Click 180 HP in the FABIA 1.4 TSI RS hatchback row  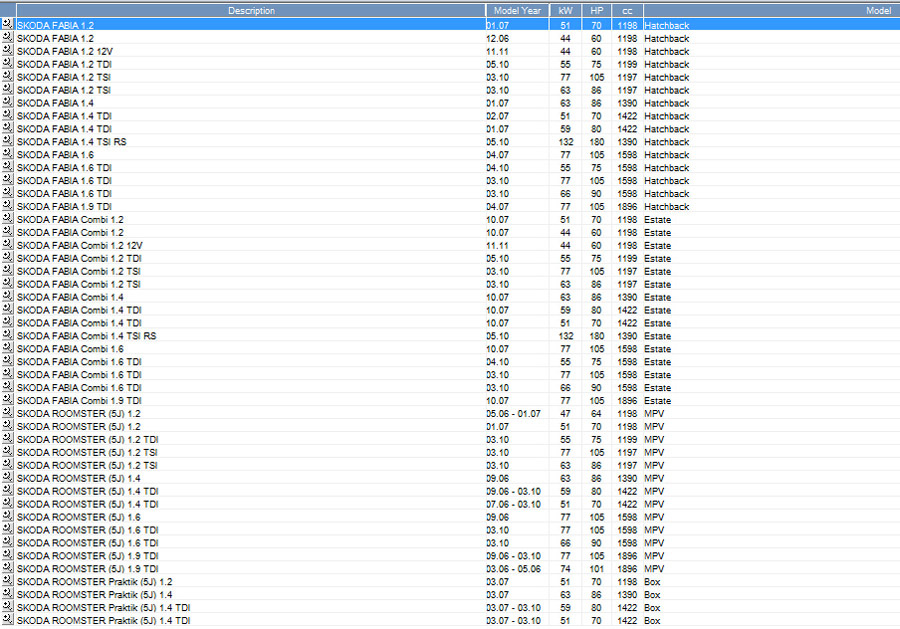click(x=597, y=142)
